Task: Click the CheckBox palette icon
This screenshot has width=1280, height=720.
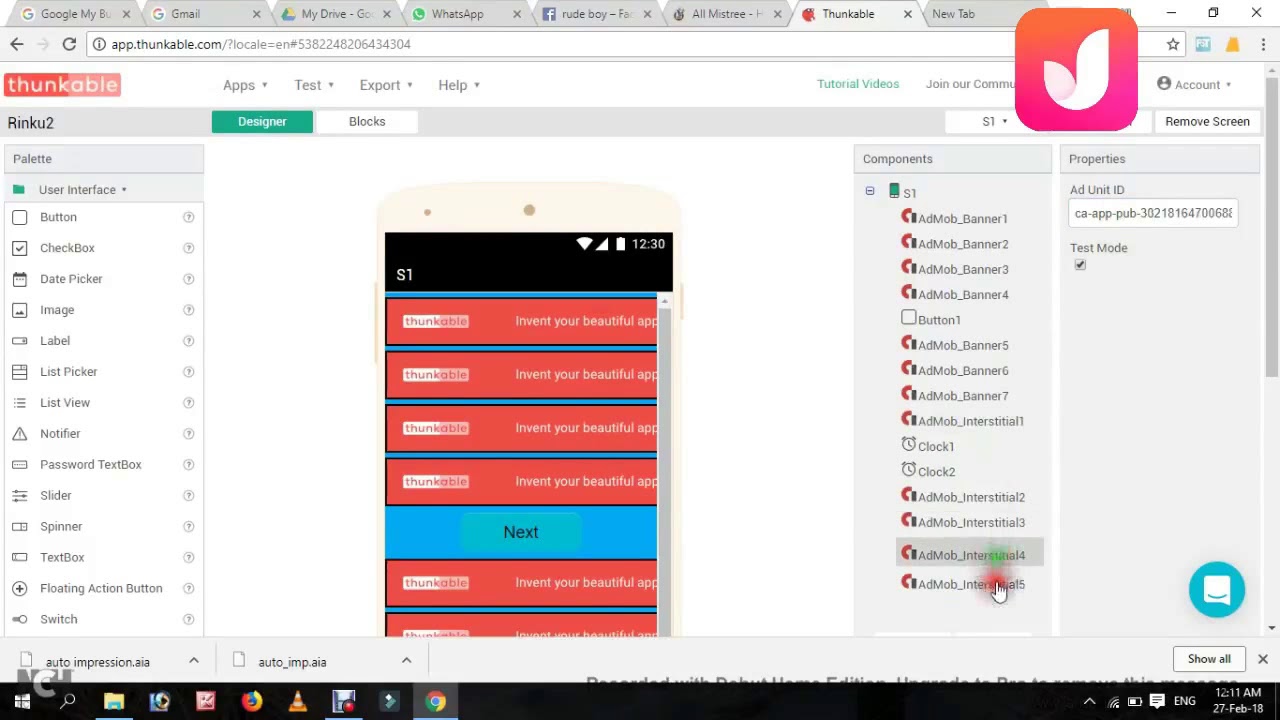Action: pyautogui.click(x=20, y=248)
